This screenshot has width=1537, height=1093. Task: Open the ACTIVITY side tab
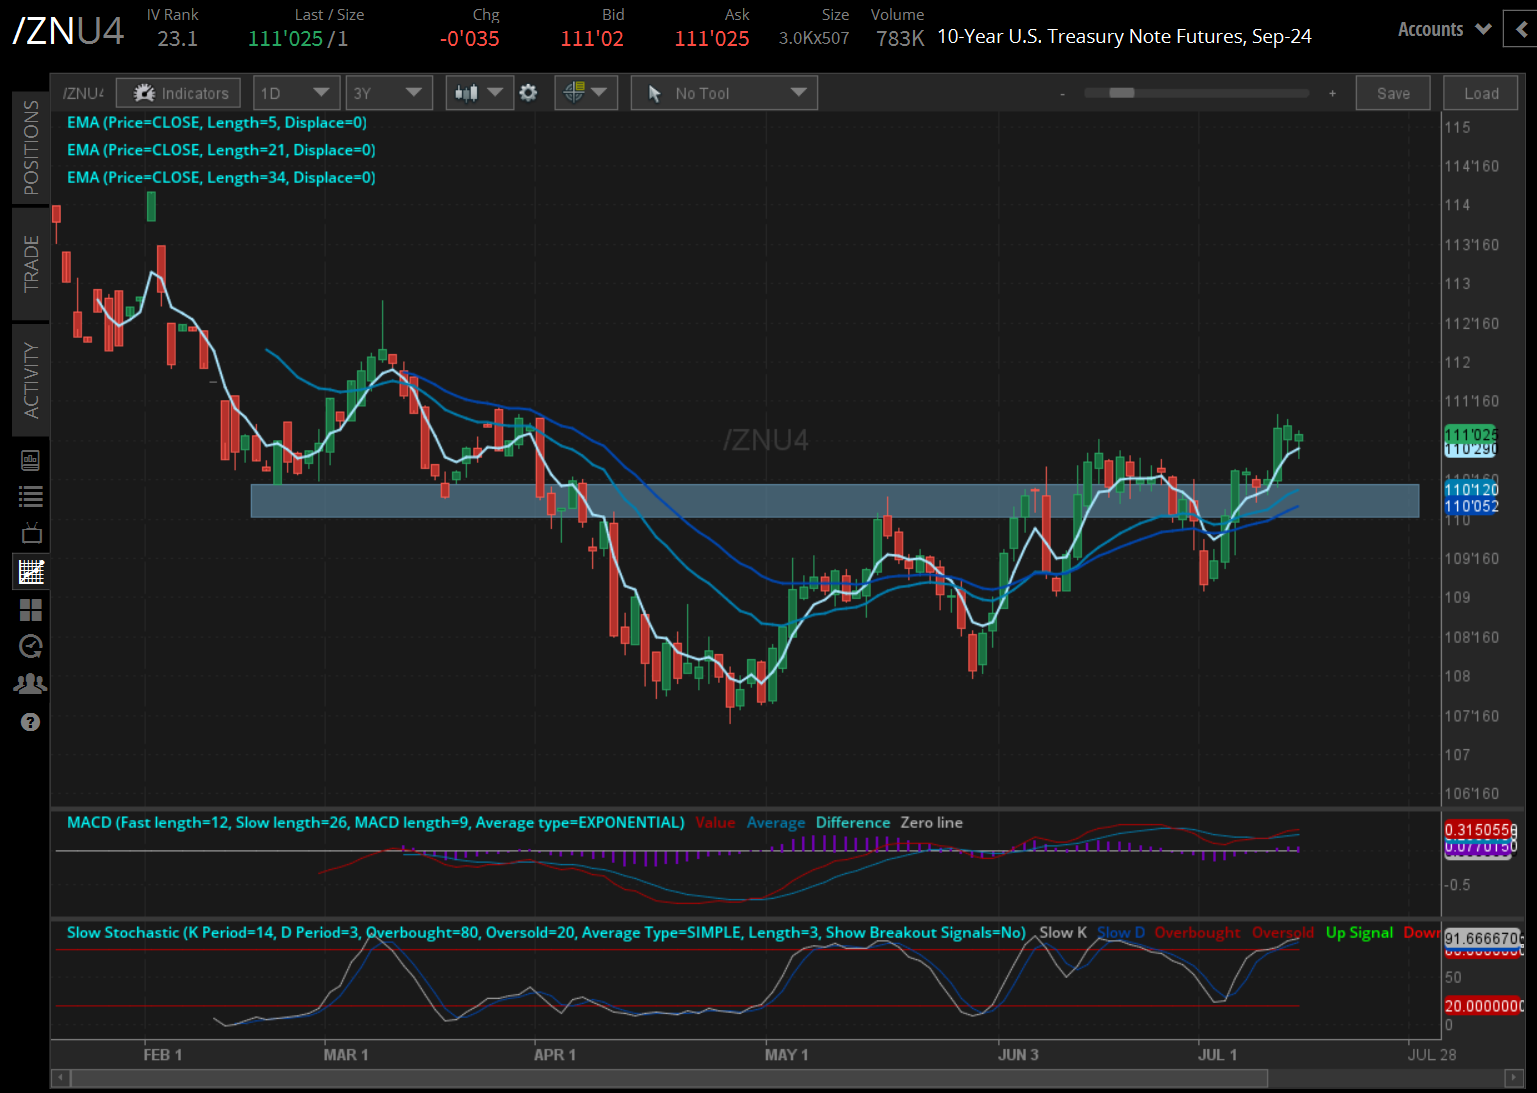pyautogui.click(x=30, y=380)
